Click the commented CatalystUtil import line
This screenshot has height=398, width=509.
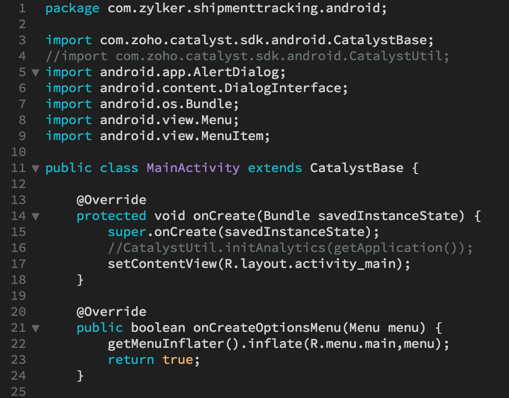pos(247,56)
